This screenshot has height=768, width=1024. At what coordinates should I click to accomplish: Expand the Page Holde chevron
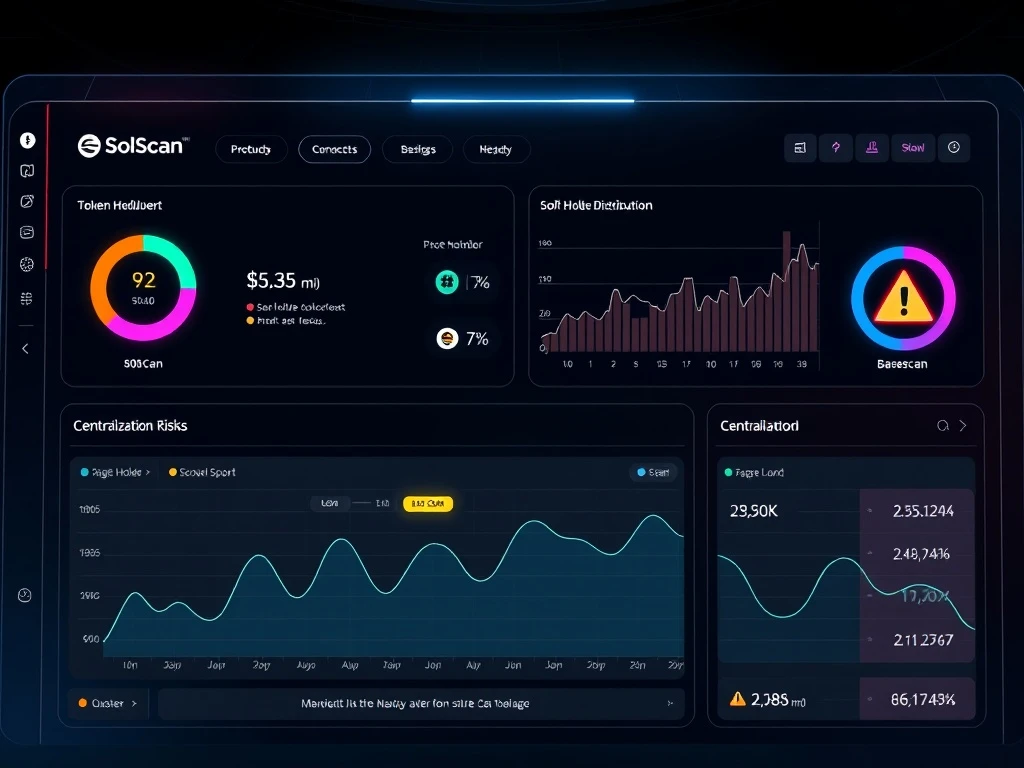148,472
